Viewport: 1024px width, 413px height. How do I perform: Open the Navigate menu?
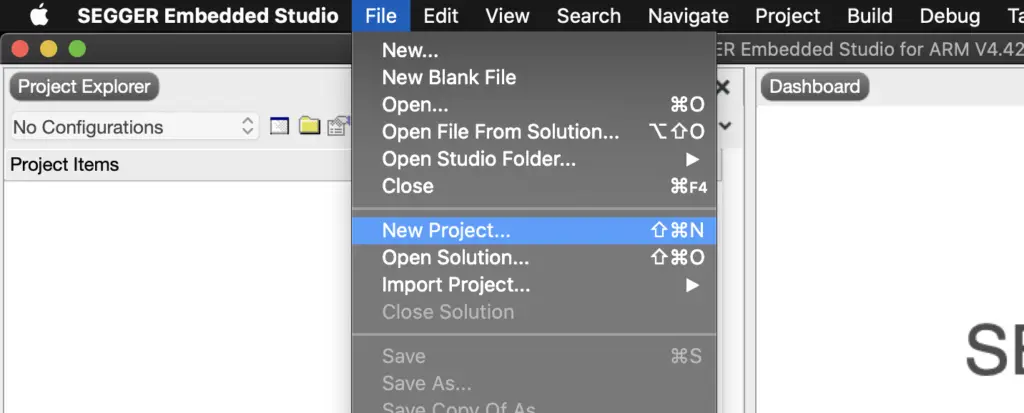(x=688, y=16)
